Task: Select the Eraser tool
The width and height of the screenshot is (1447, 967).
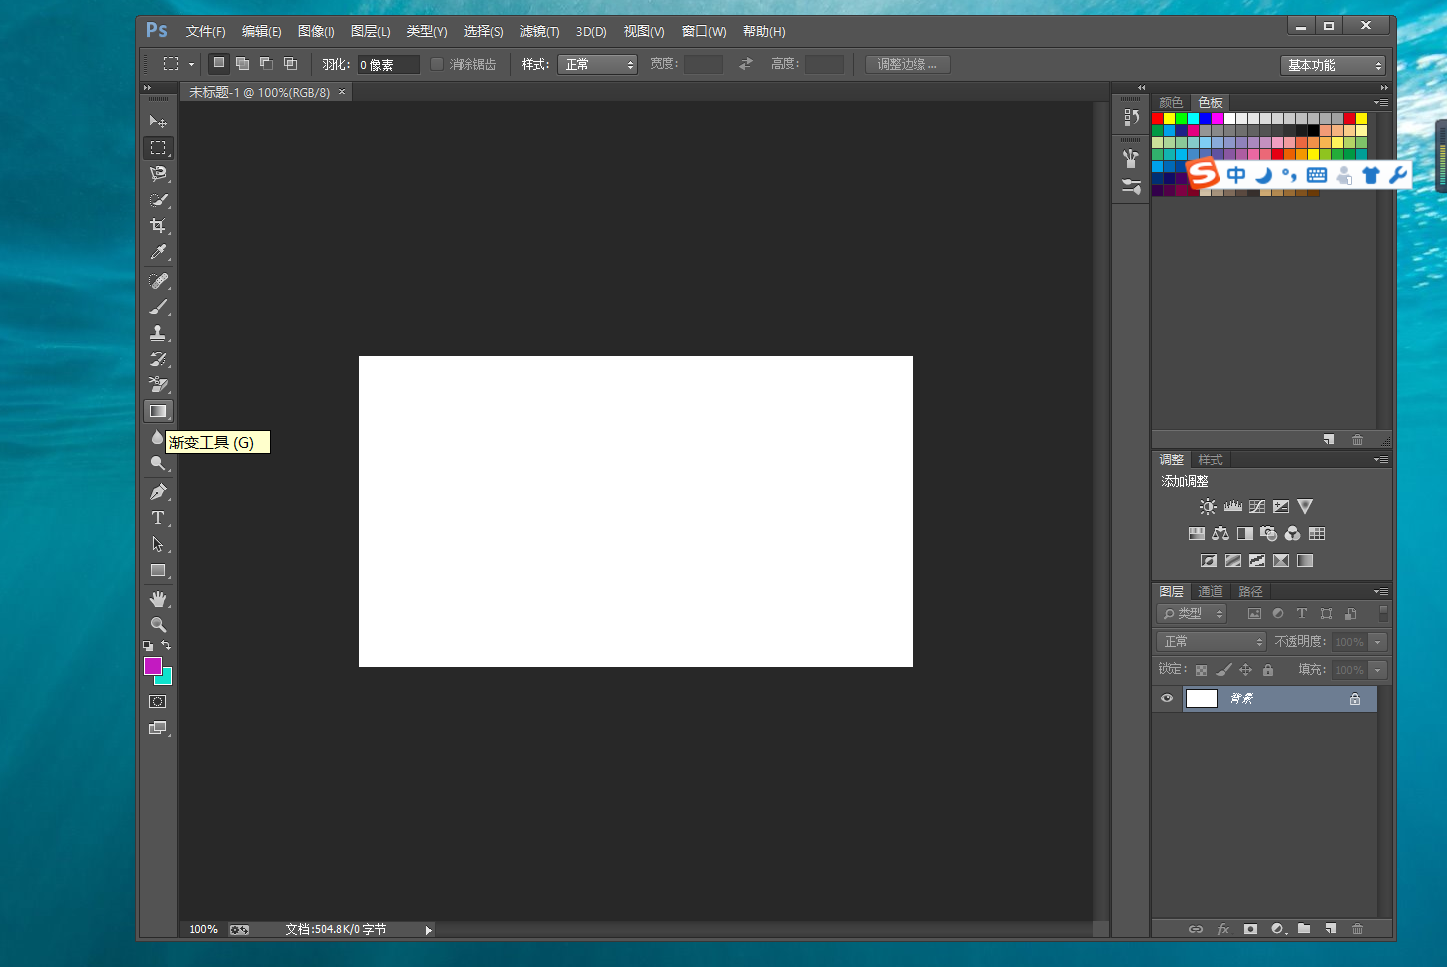Action: pyautogui.click(x=158, y=385)
